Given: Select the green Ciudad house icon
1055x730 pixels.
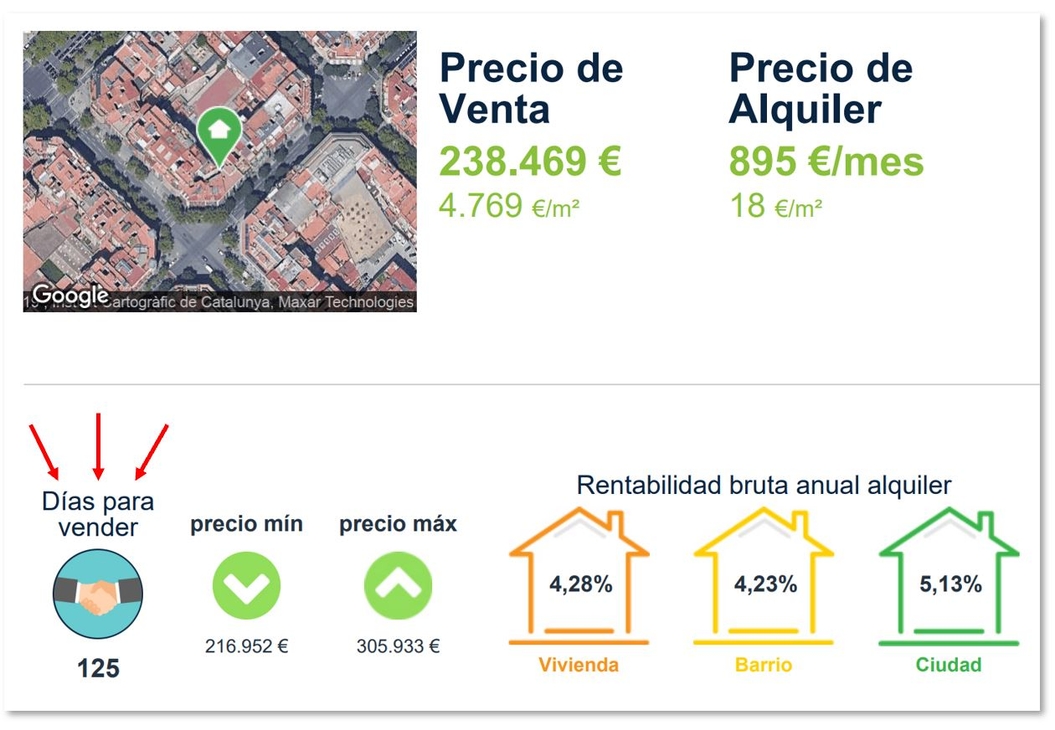Looking at the screenshot, I should 949,577.
